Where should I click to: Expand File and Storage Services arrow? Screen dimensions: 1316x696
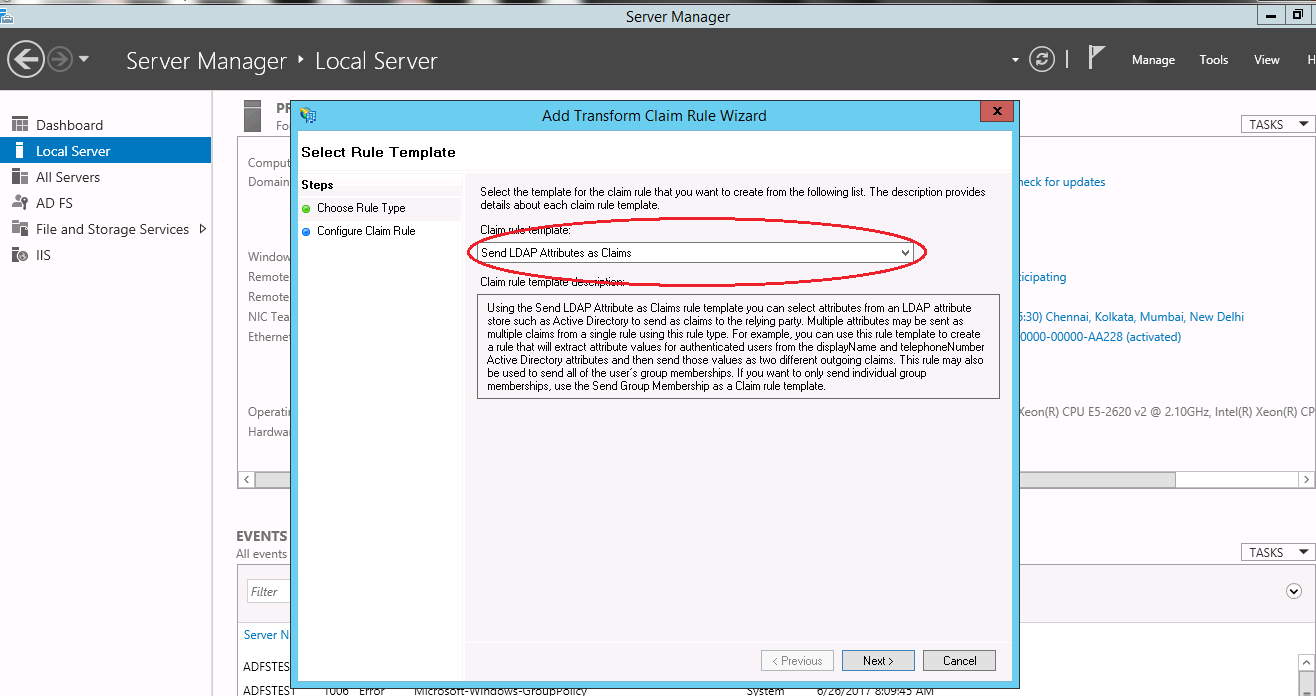coord(203,229)
